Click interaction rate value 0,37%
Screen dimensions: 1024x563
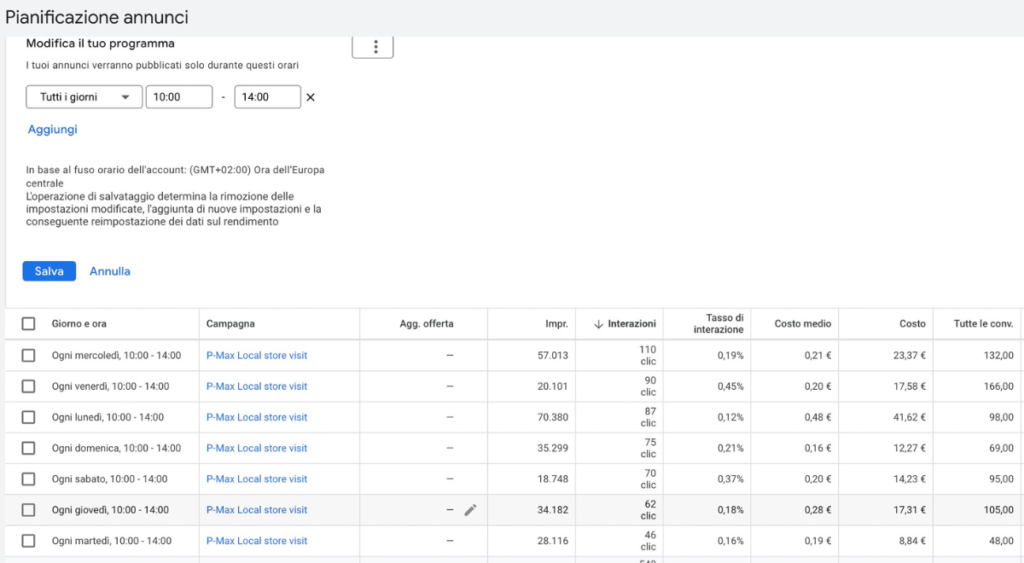(730, 479)
